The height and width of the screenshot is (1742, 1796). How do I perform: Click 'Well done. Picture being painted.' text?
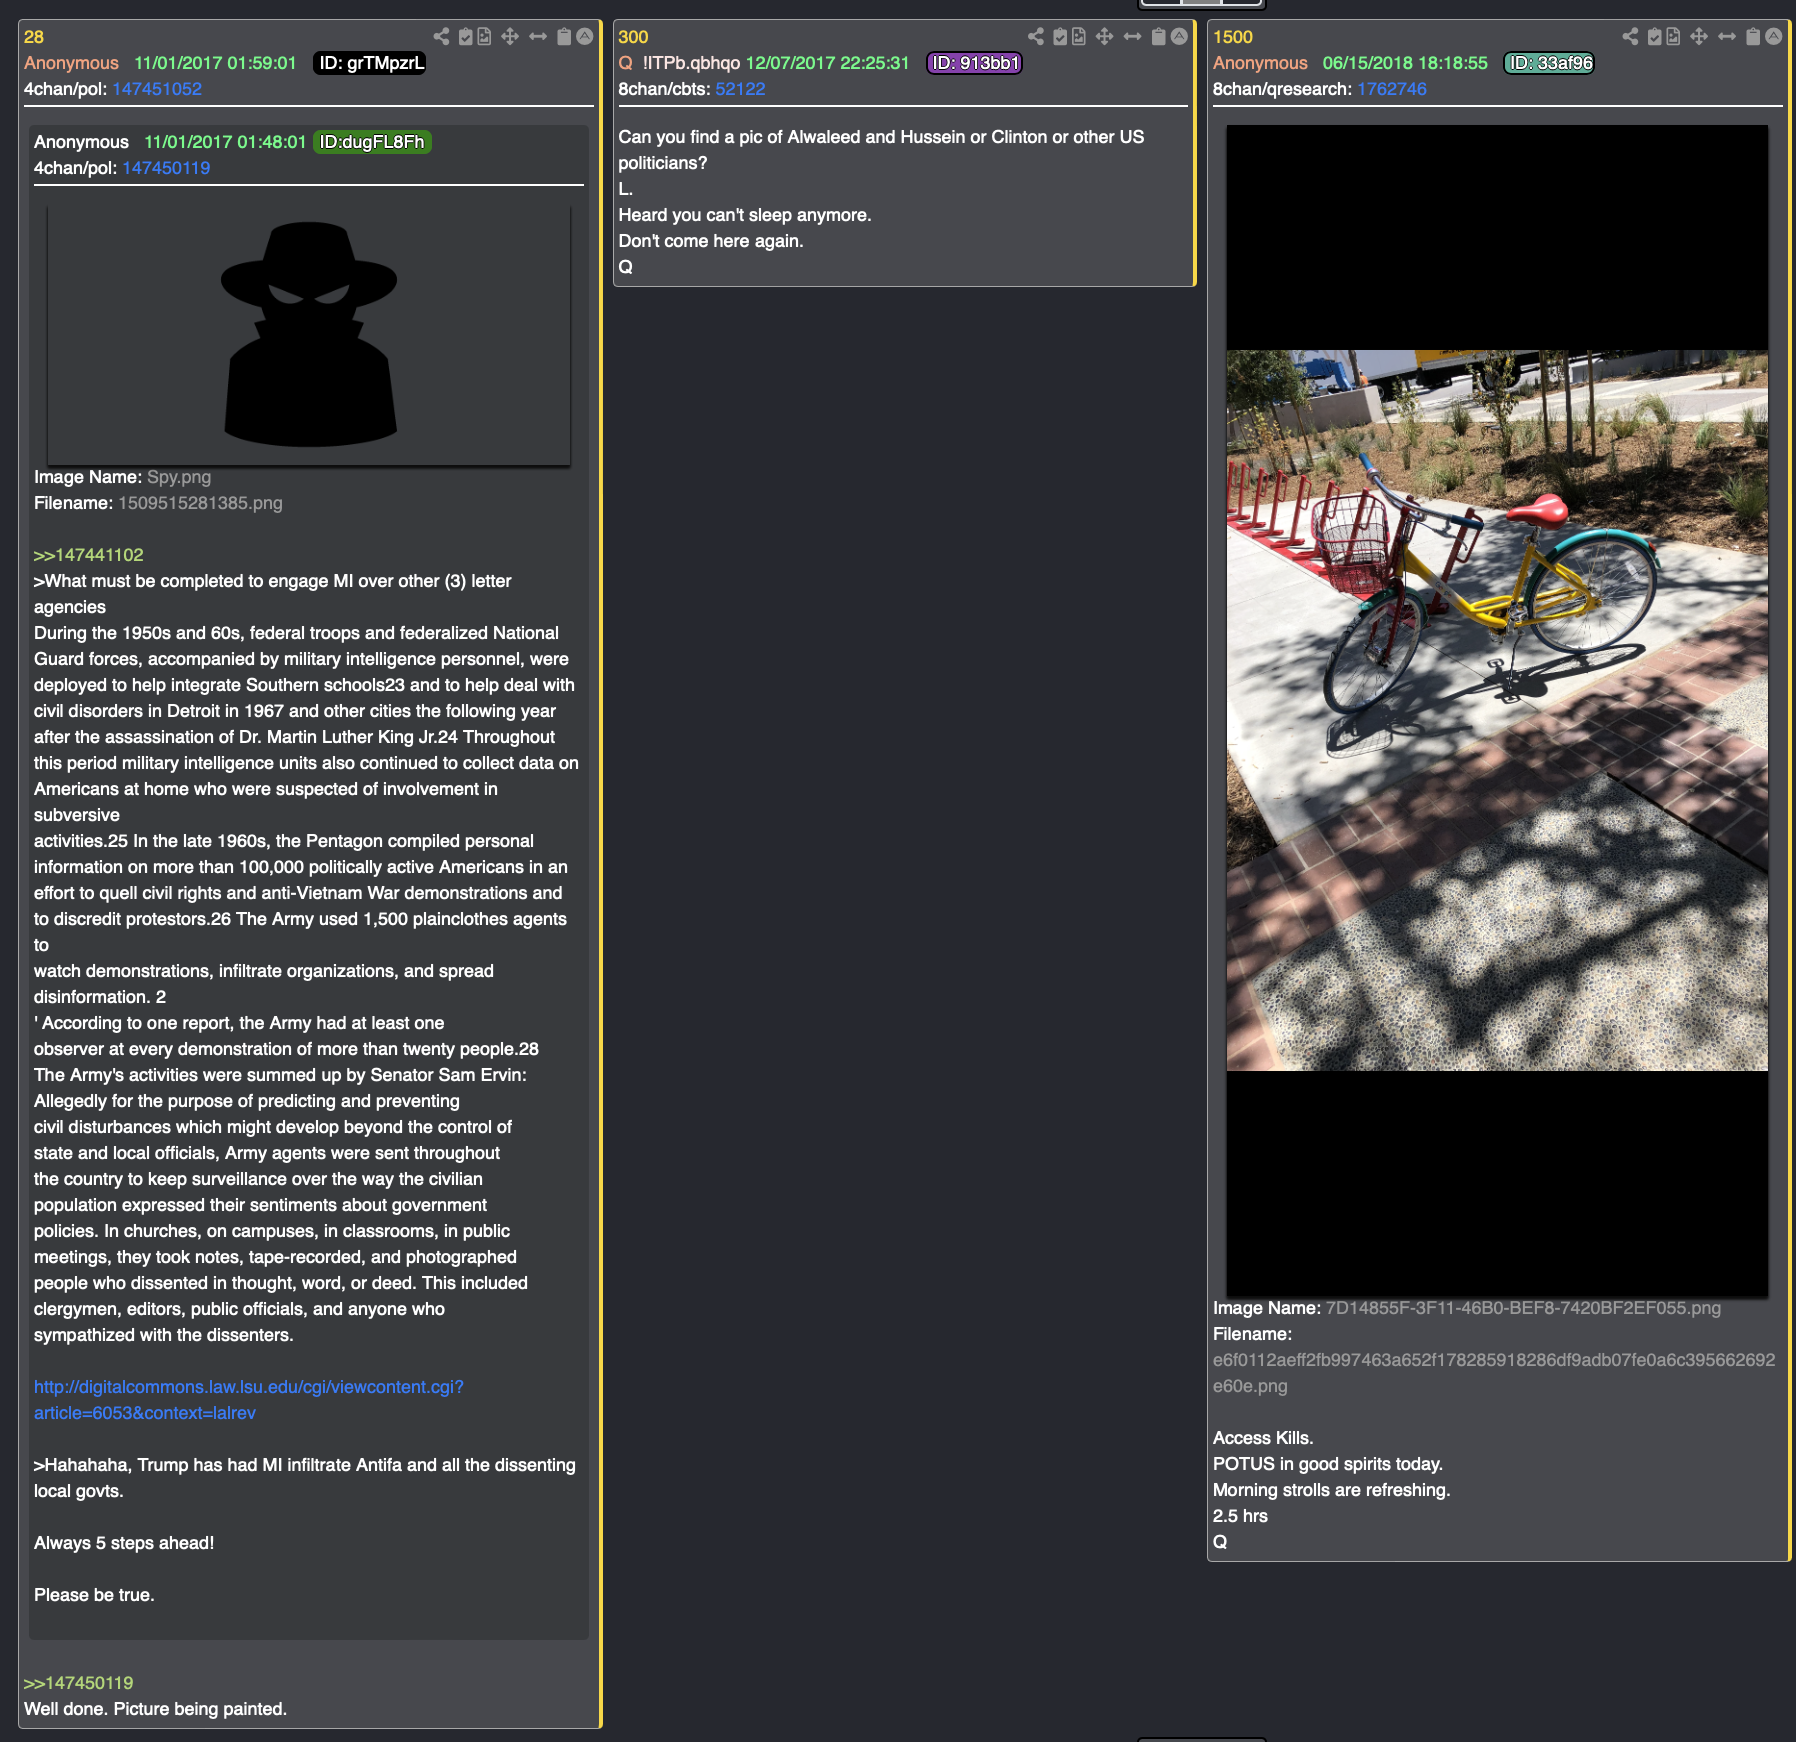(x=155, y=1709)
